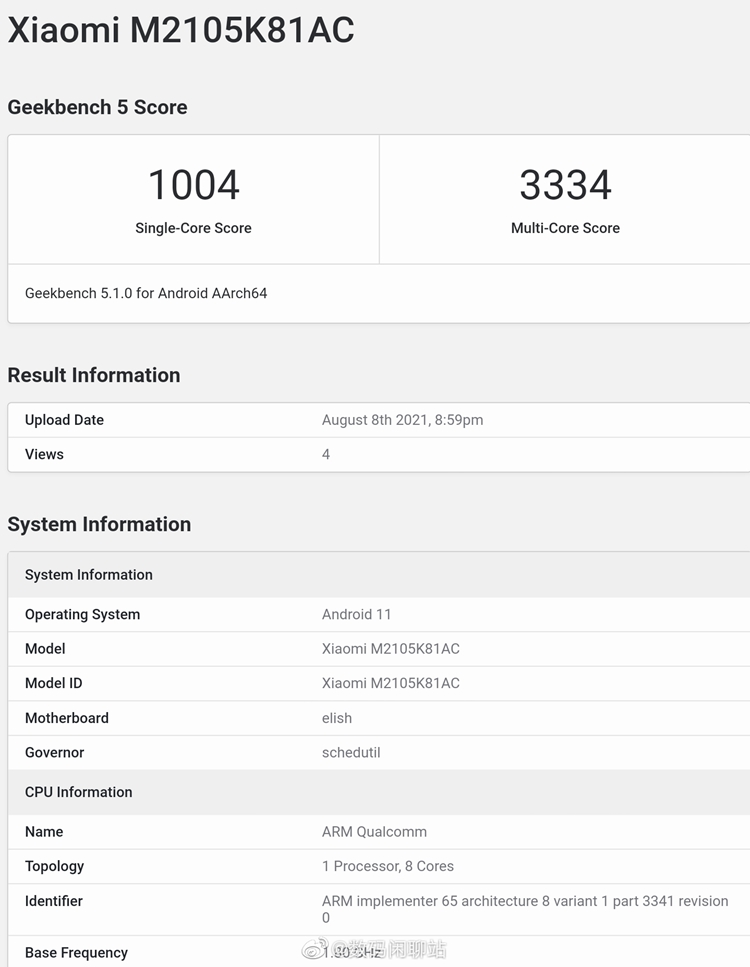Select the Model value Xiaomi M2105K81AC

(x=391, y=649)
